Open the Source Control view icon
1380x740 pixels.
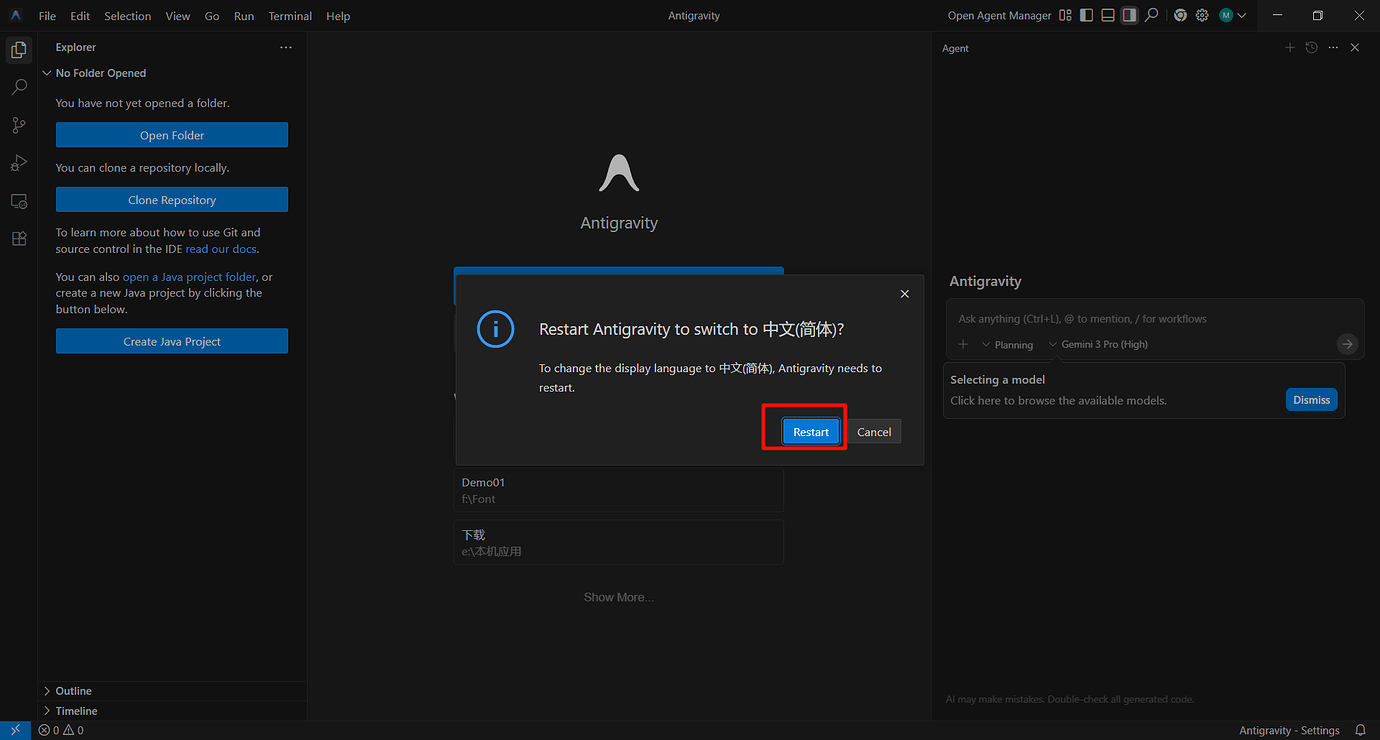tap(18, 125)
